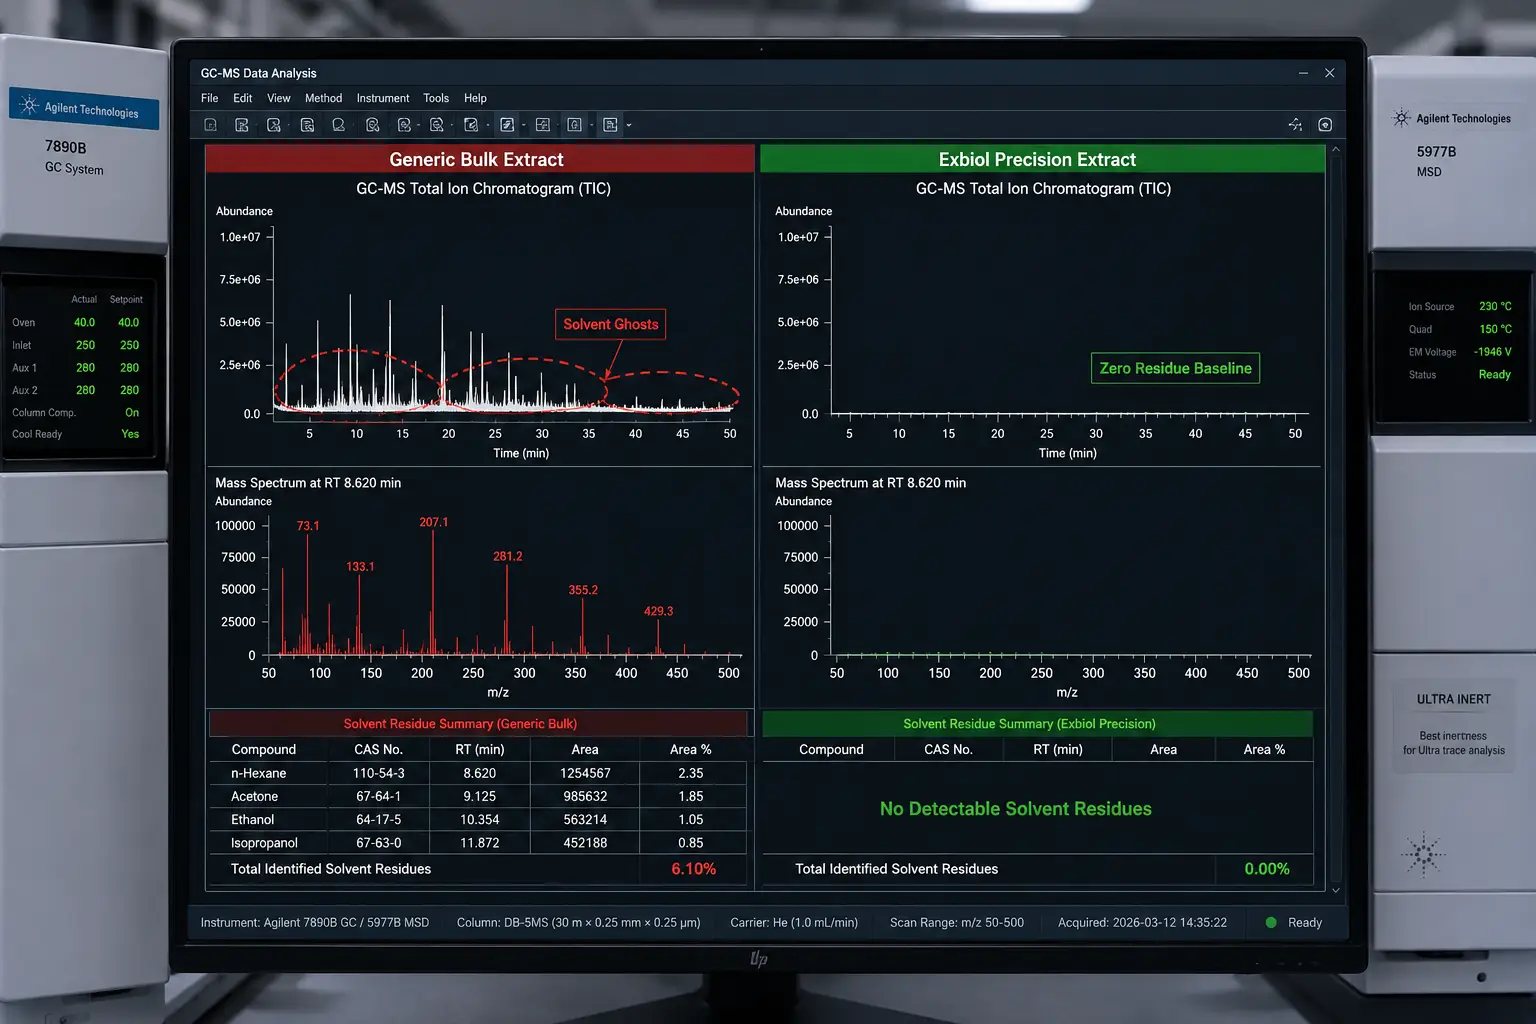This screenshot has height=1024, width=1536.
Task: Click the retention time 10.354 cell
Action: [x=480, y=819]
